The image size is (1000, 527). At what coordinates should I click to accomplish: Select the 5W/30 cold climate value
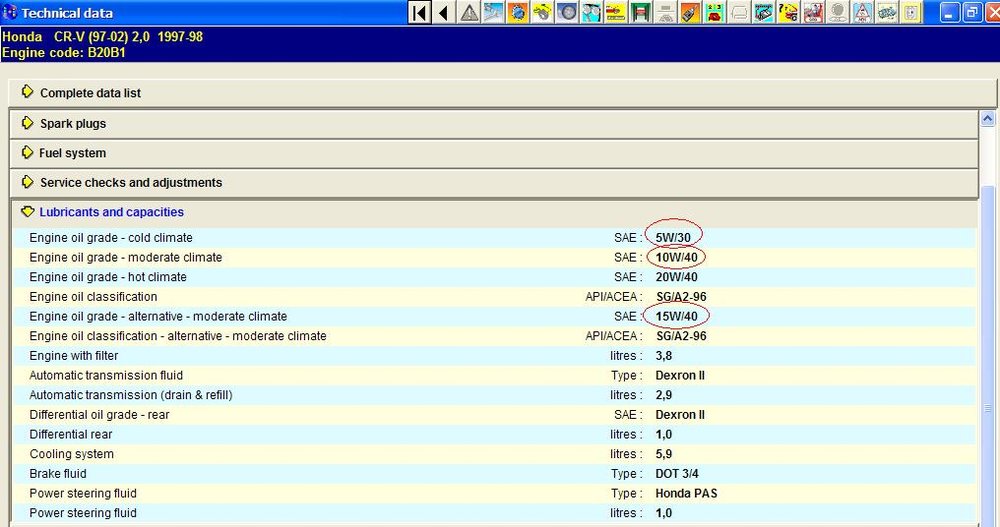coord(673,237)
